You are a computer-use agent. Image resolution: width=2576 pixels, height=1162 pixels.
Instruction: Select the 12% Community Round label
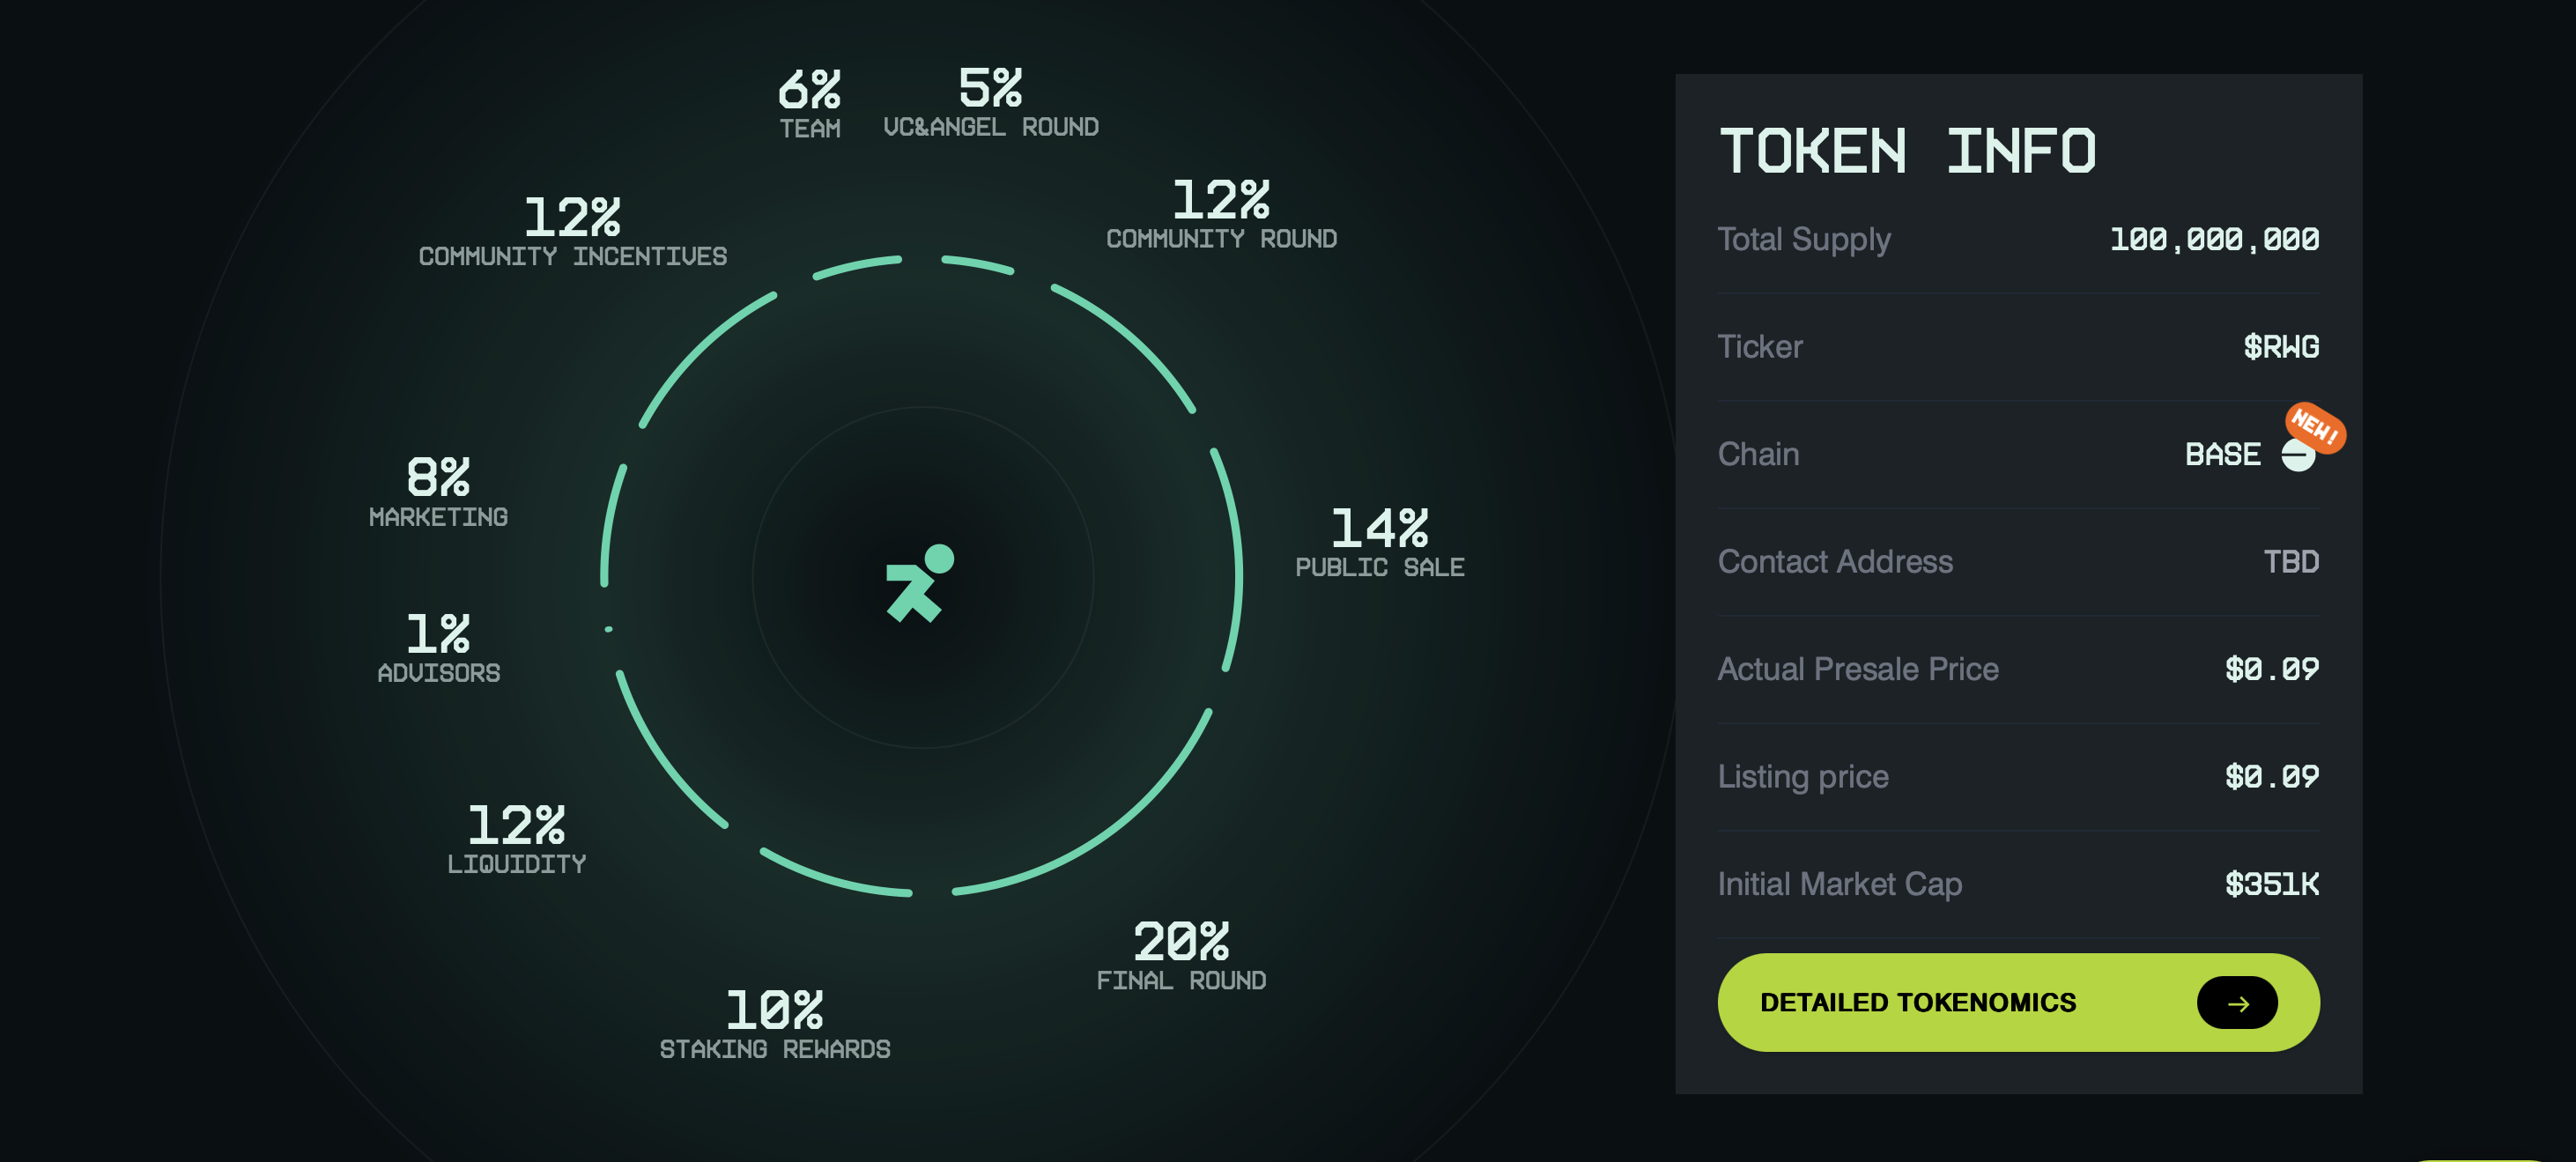[1221, 214]
